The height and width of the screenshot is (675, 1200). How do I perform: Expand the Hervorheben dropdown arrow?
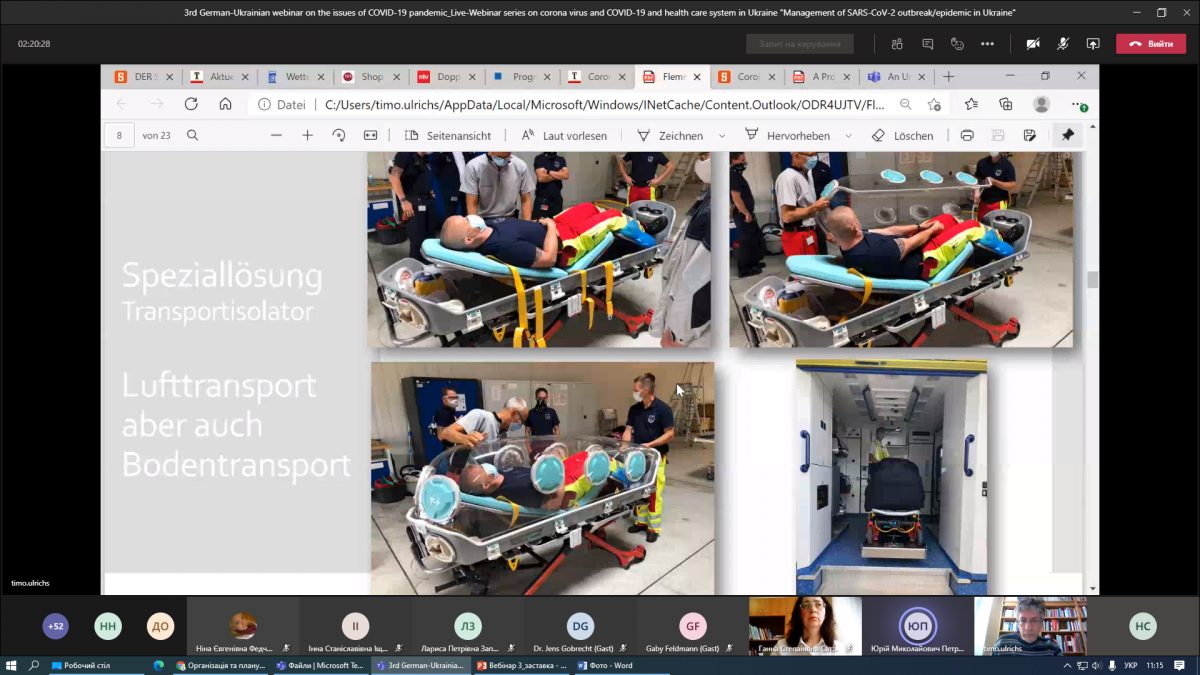[849, 136]
